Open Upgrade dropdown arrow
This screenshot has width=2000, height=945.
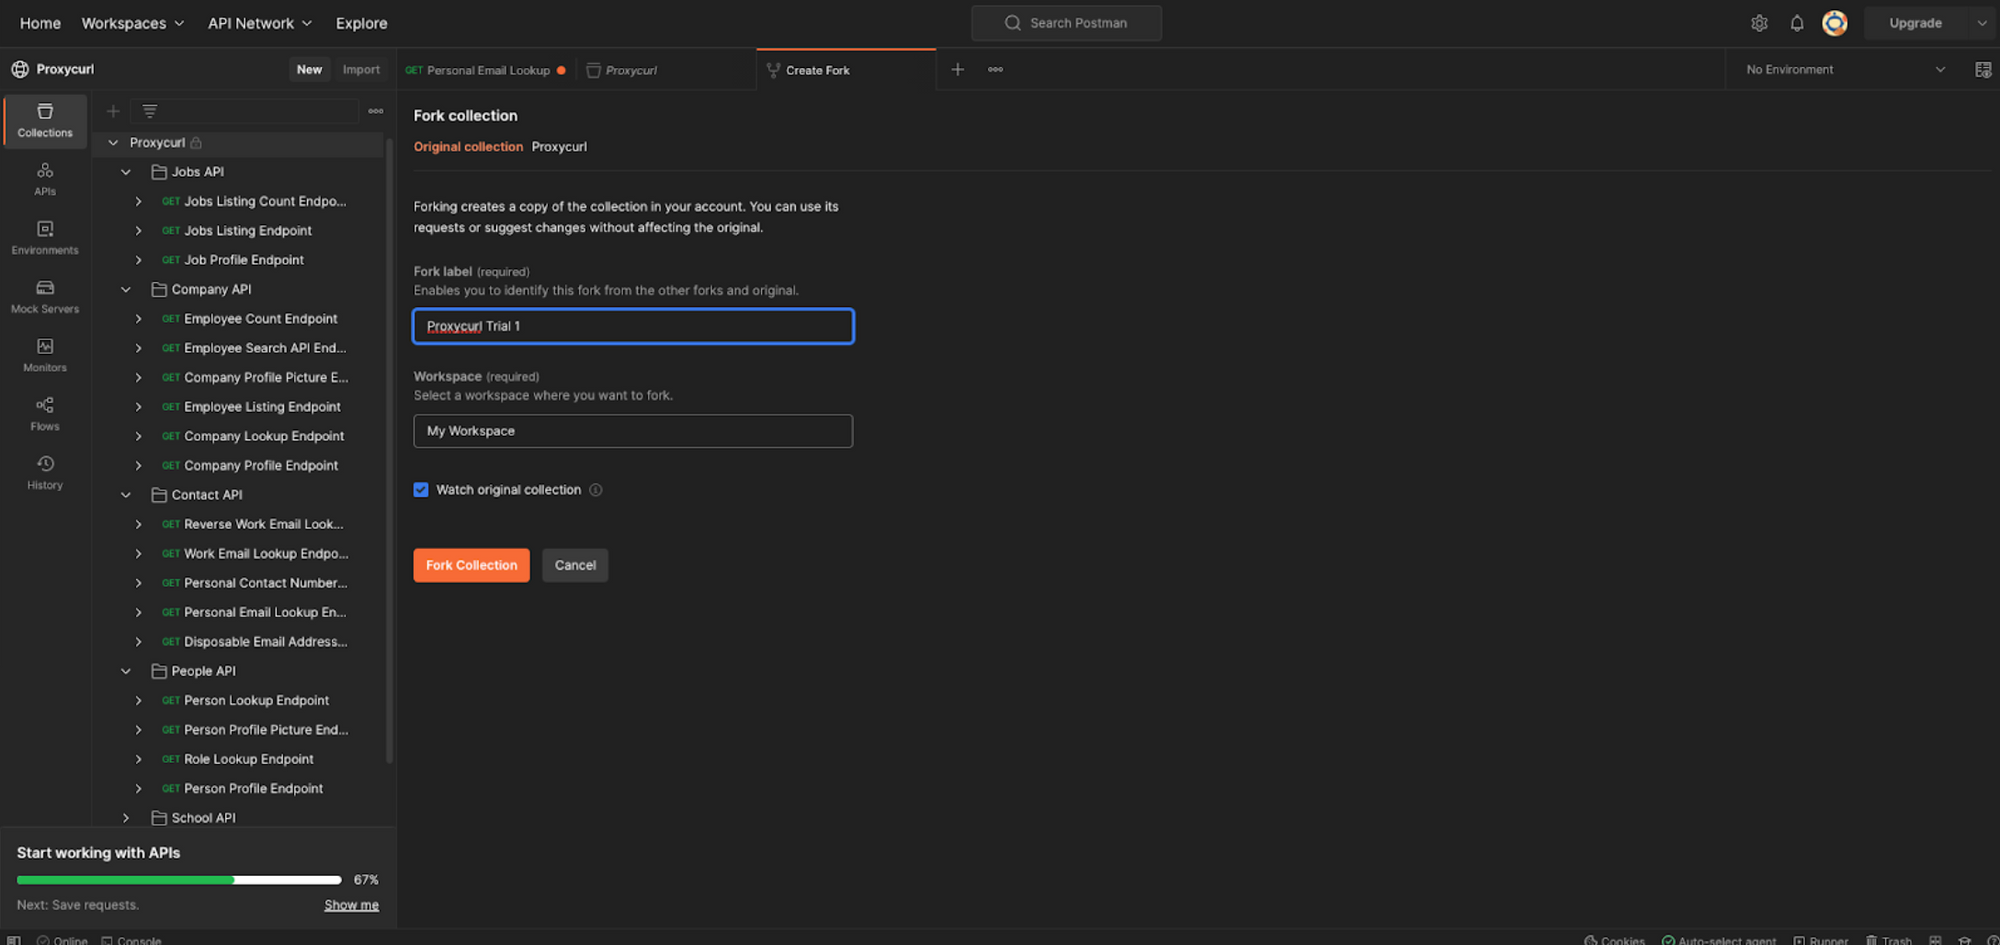pos(1982,23)
